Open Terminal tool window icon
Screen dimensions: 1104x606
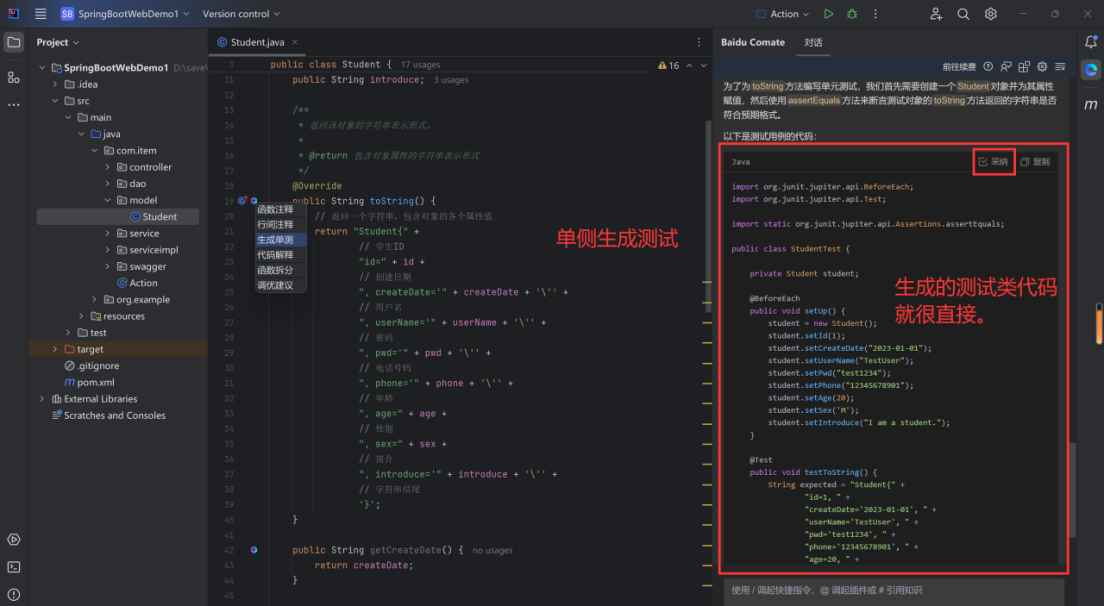[x=13, y=567]
